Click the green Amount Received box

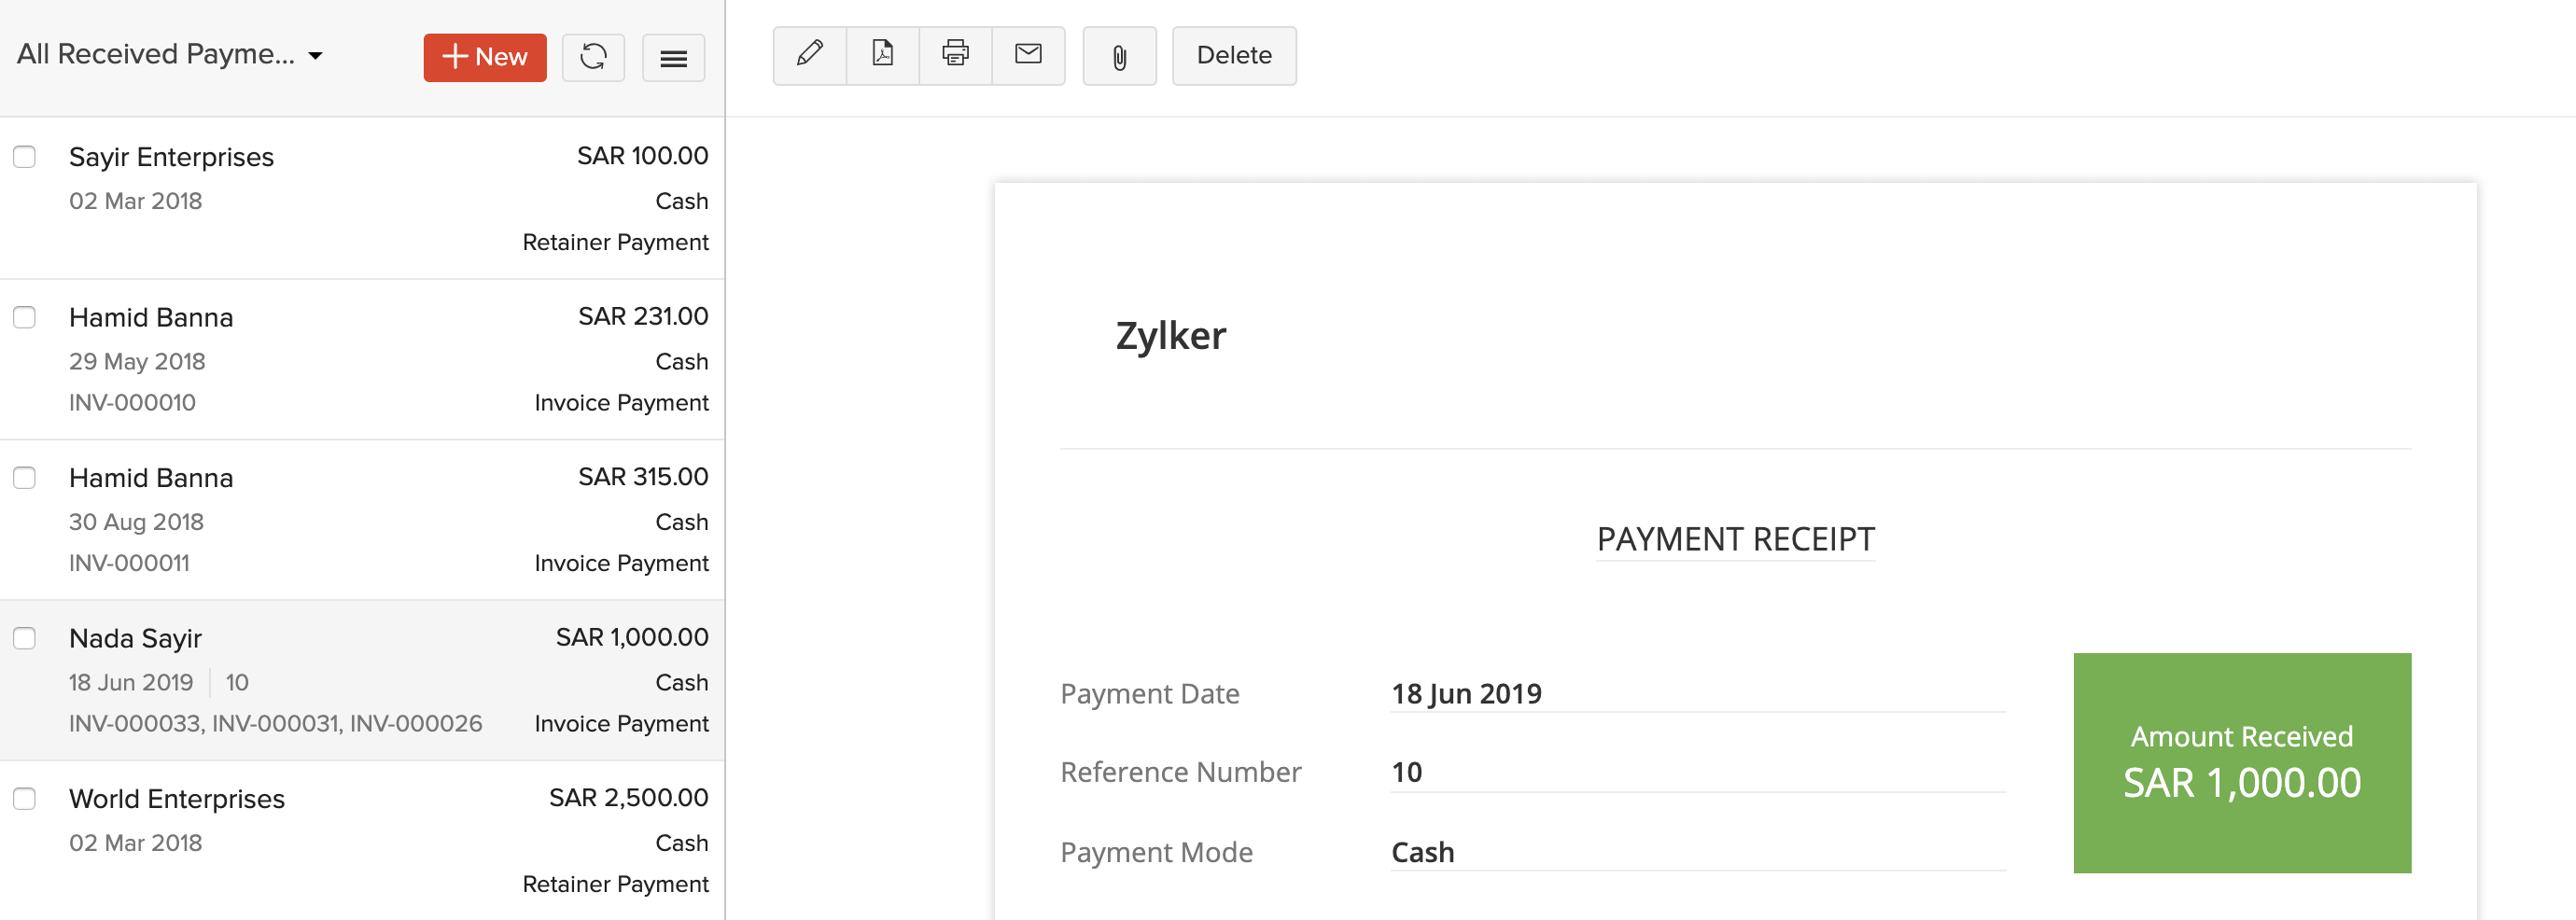2241,763
